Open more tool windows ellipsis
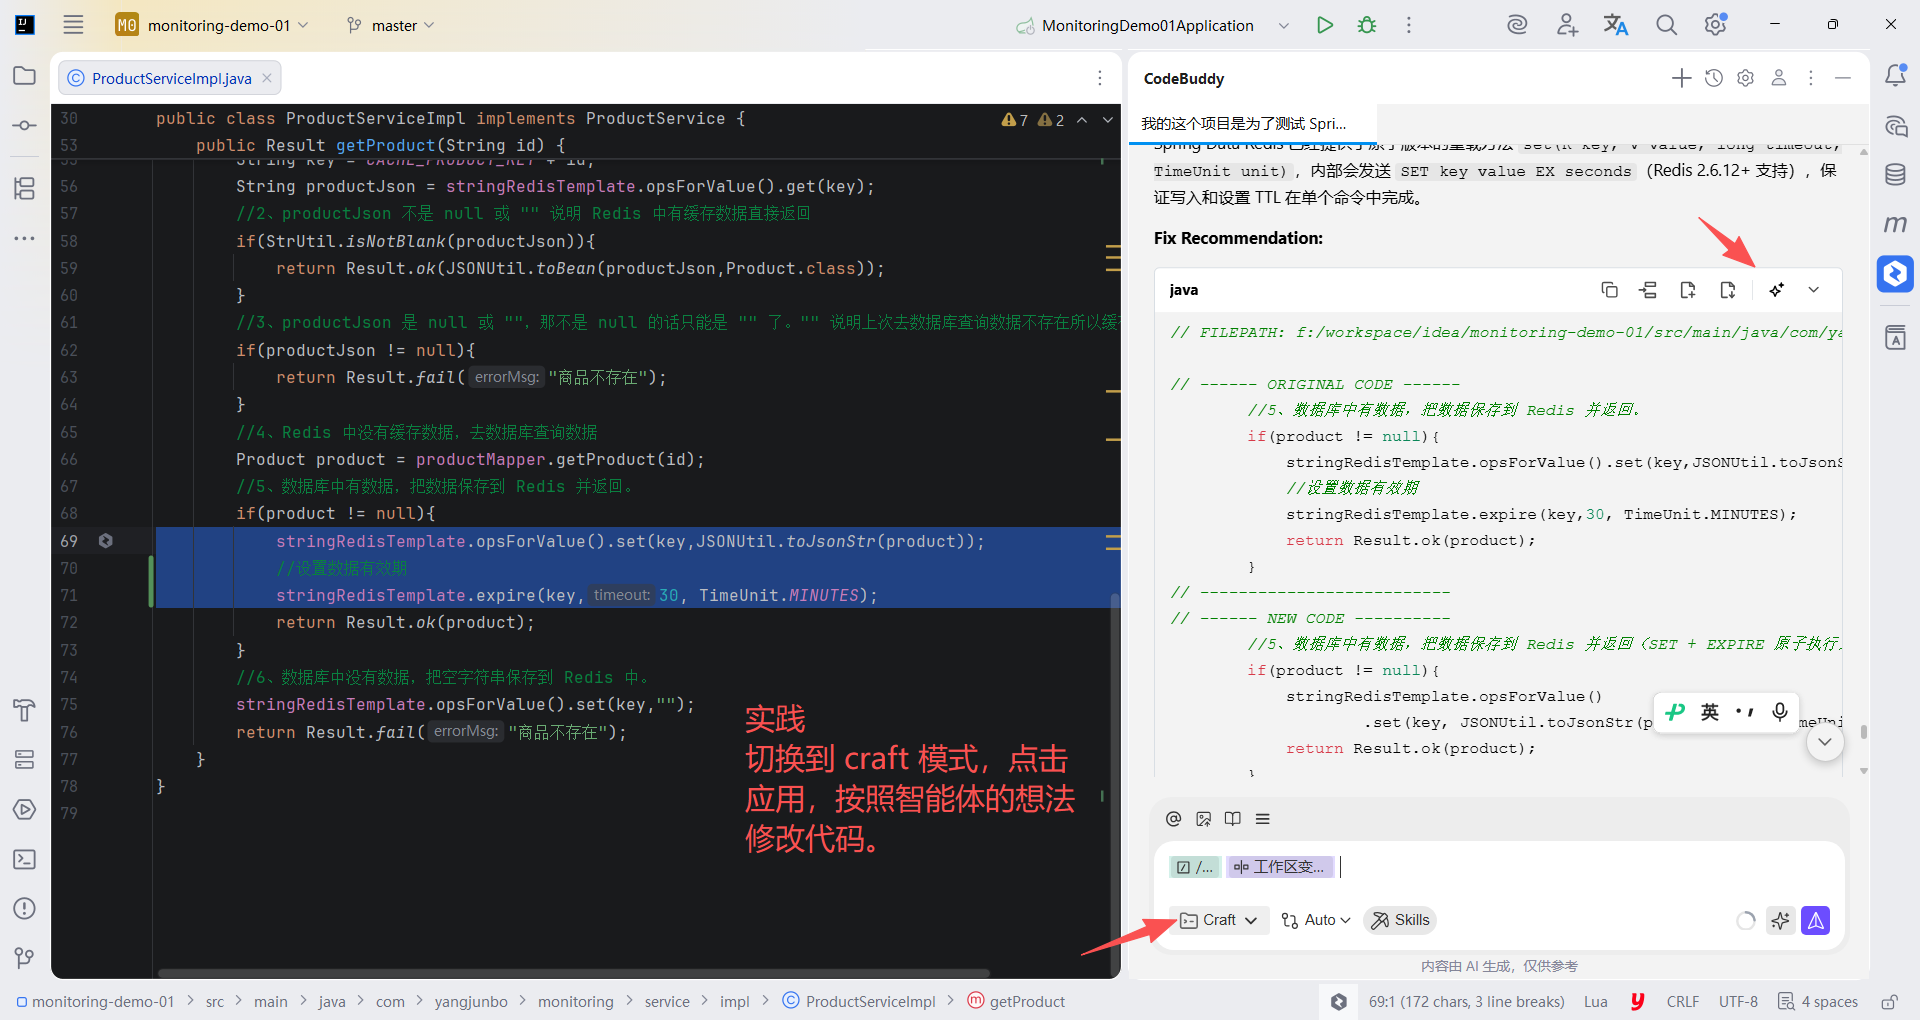Image resolution: width=1920 pixels, height=1020 pixels. click(25, 238)
